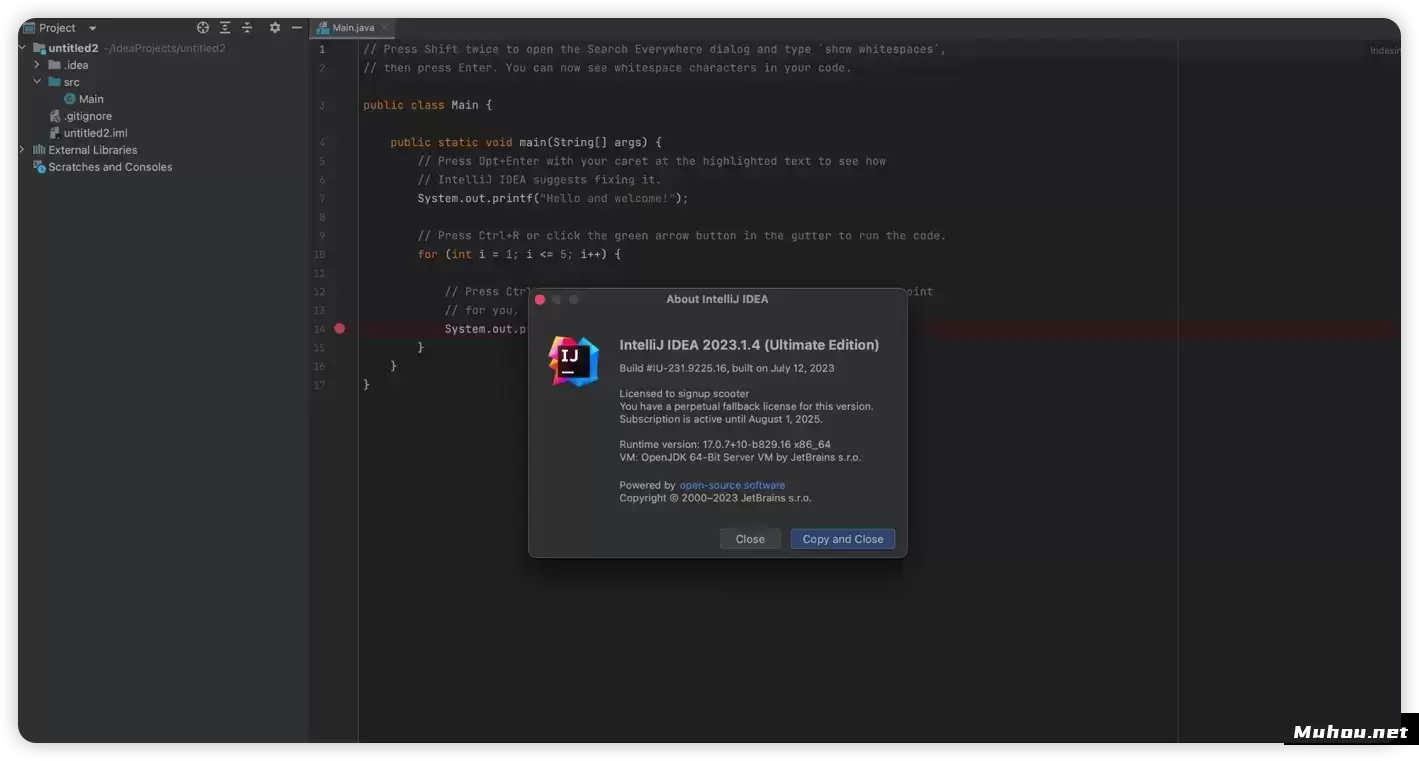Screen dimensions: 1419x761
Task: Click the Project panel icon
Action: (28, 28)
